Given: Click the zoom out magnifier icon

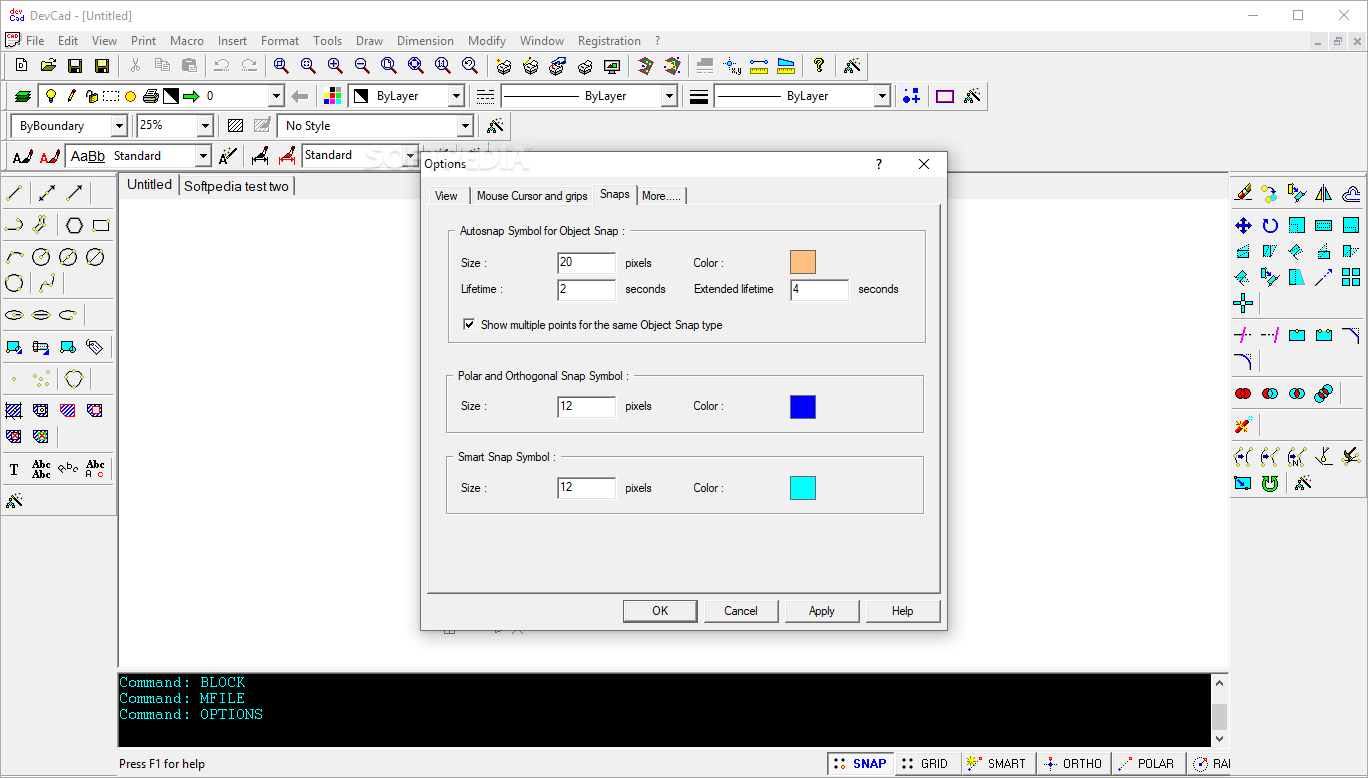Looking at the screenshot, I should (x=362, y=66).
